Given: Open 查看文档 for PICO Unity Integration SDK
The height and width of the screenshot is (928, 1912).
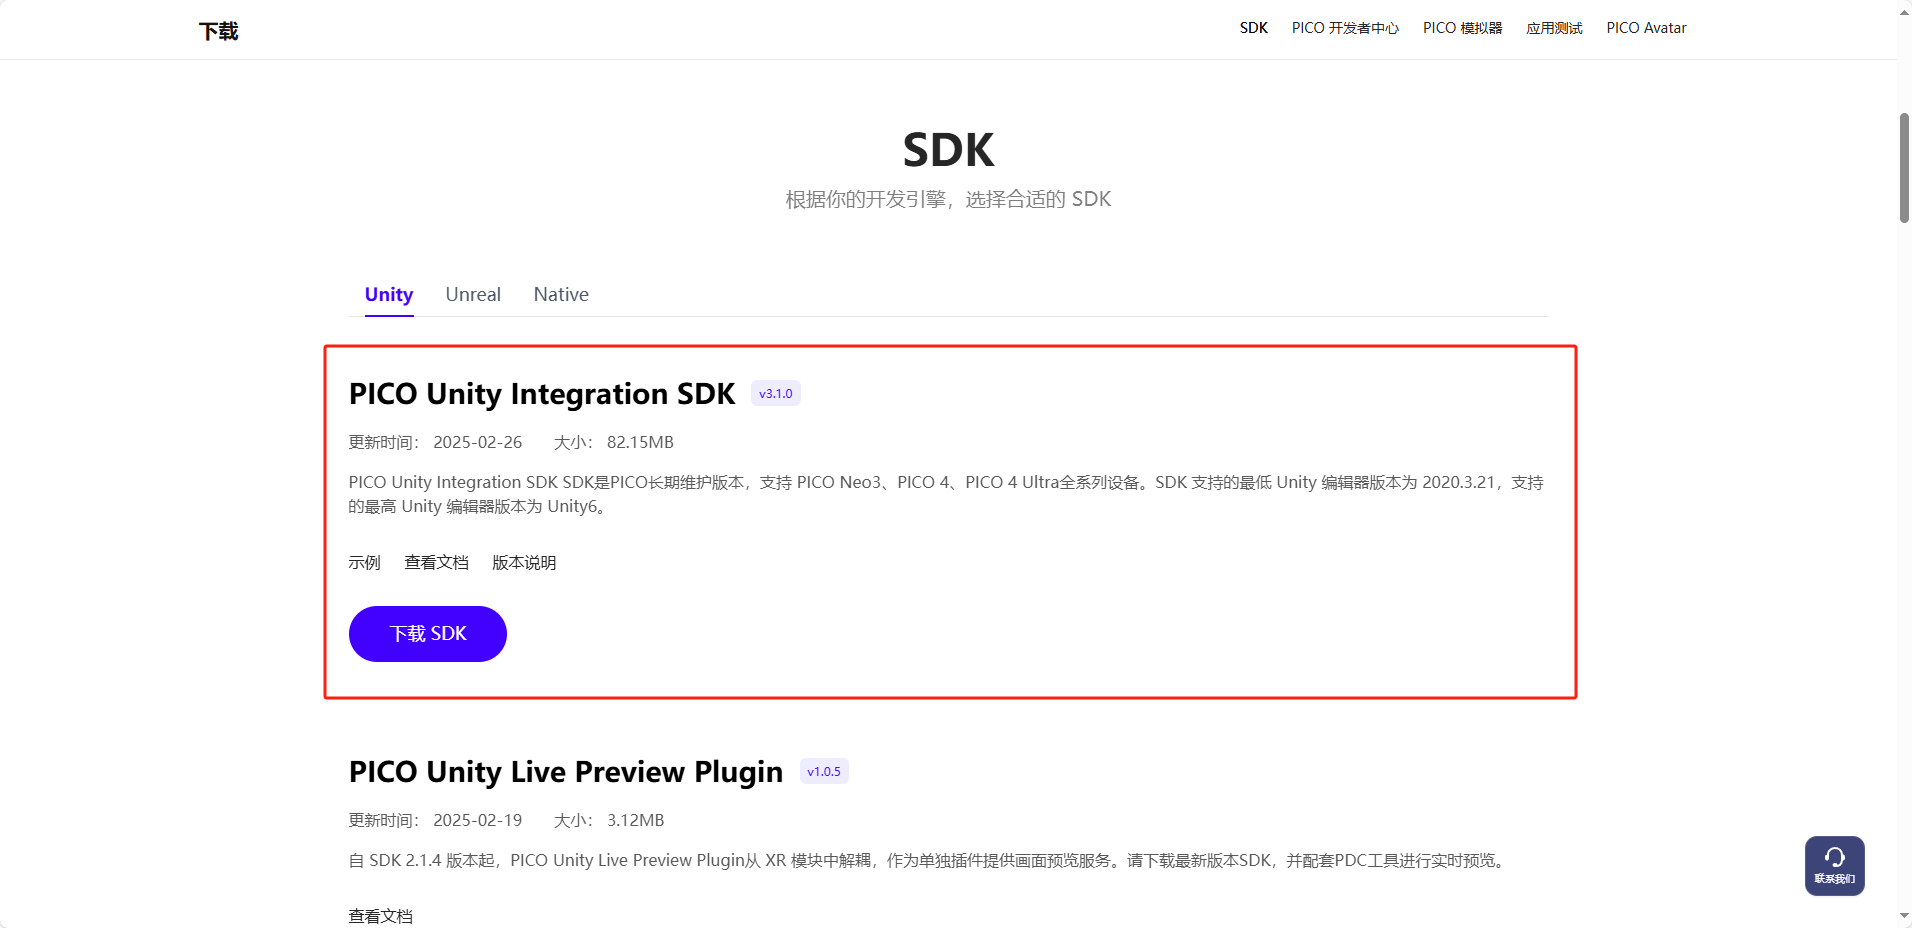Looking at the screenshot, I should [436, 562].
